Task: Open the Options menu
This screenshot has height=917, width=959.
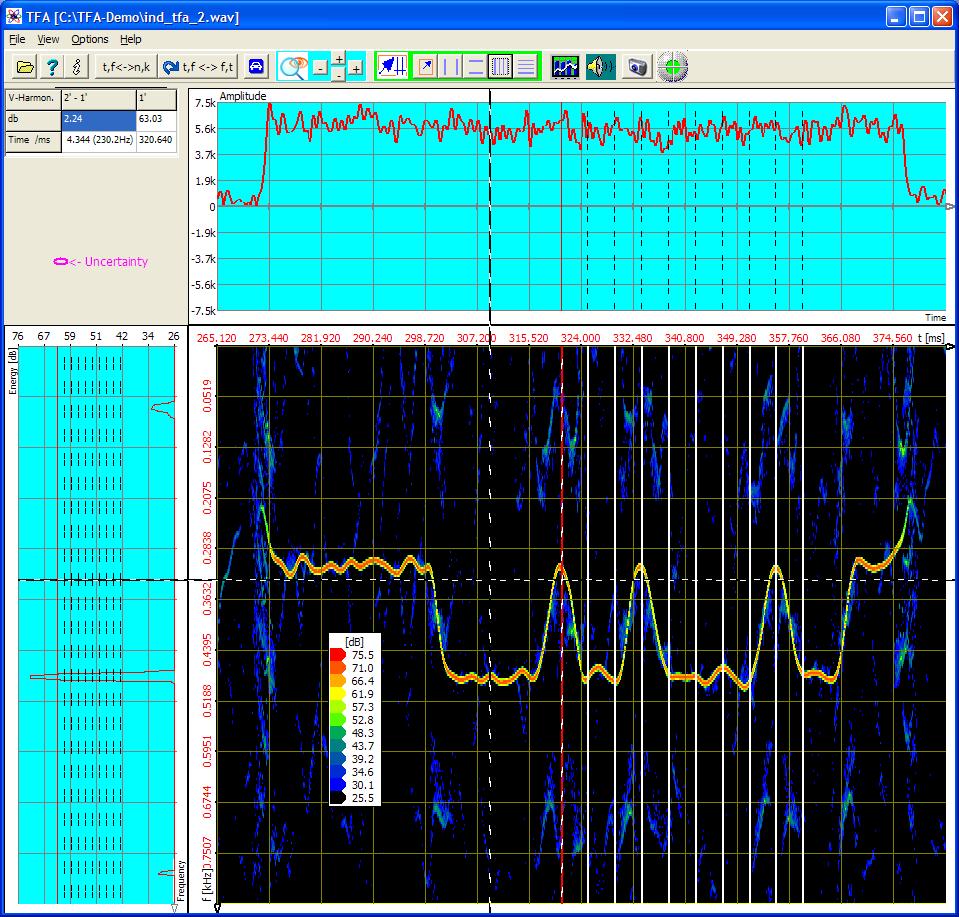Action: (89, 39)
